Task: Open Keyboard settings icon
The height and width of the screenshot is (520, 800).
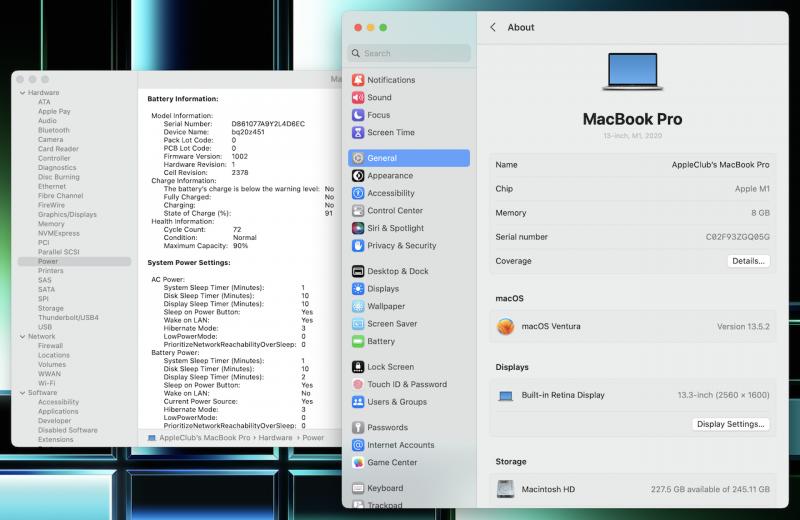Action: point(358,488)
